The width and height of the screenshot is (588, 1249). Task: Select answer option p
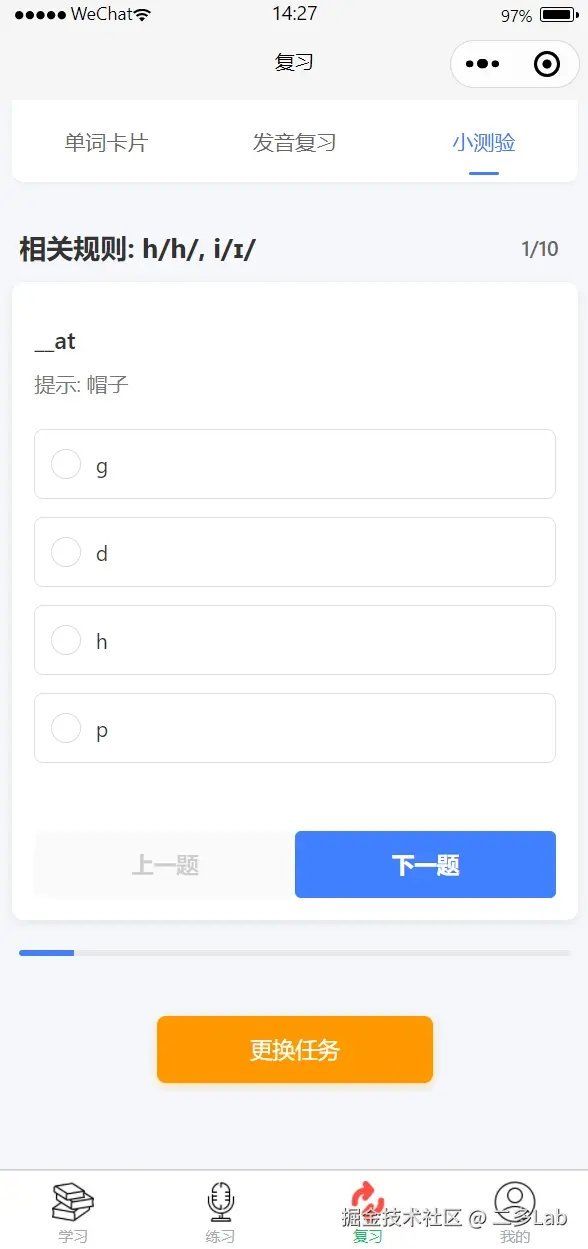point(294,728)
